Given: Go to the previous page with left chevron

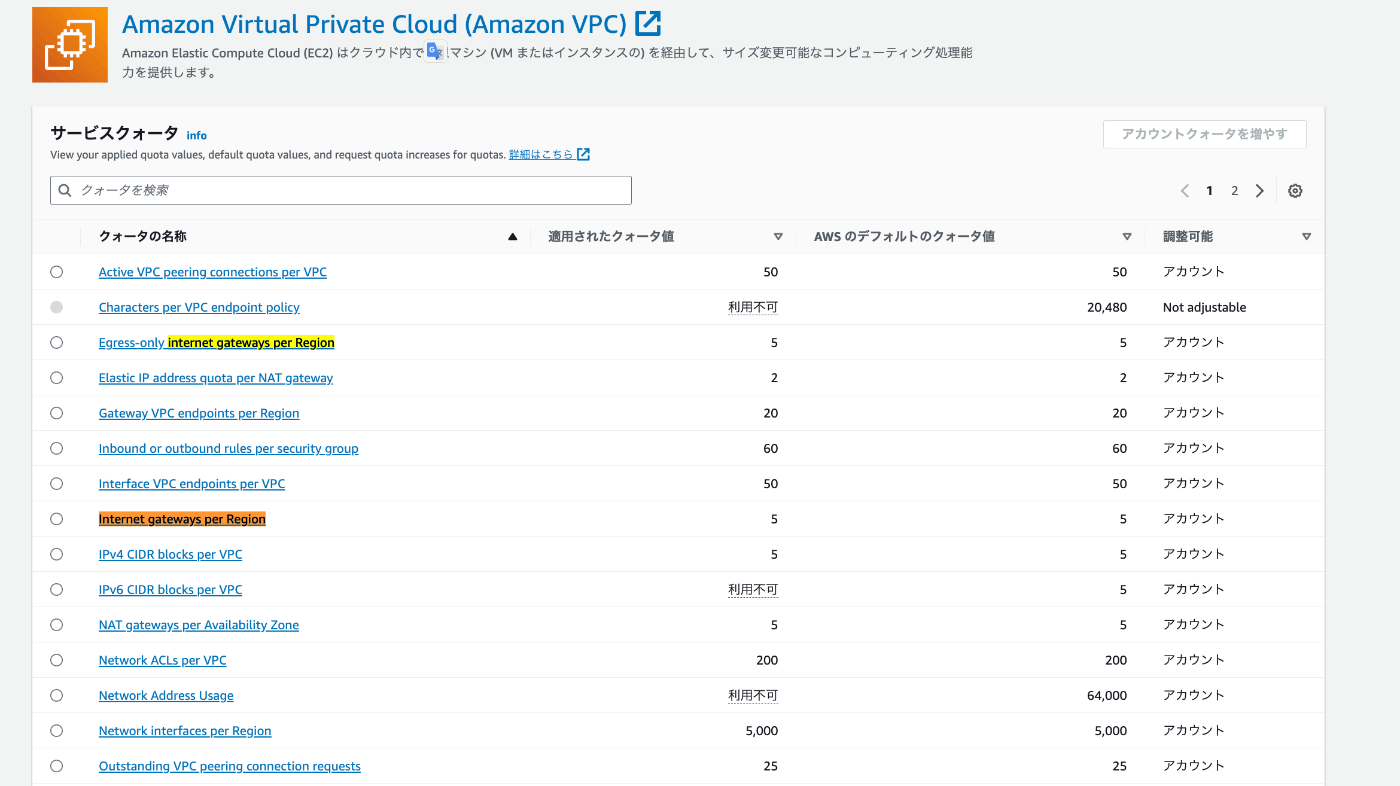Looking at the screenshot, I should pos(1185,191).
